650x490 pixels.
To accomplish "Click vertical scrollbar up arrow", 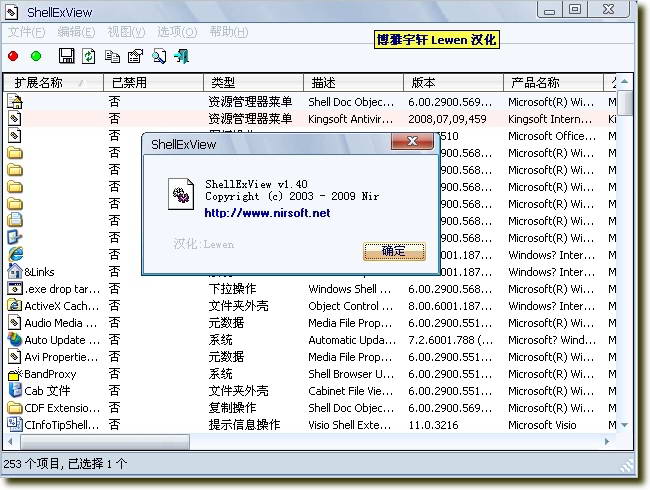I will coord(625,82).
